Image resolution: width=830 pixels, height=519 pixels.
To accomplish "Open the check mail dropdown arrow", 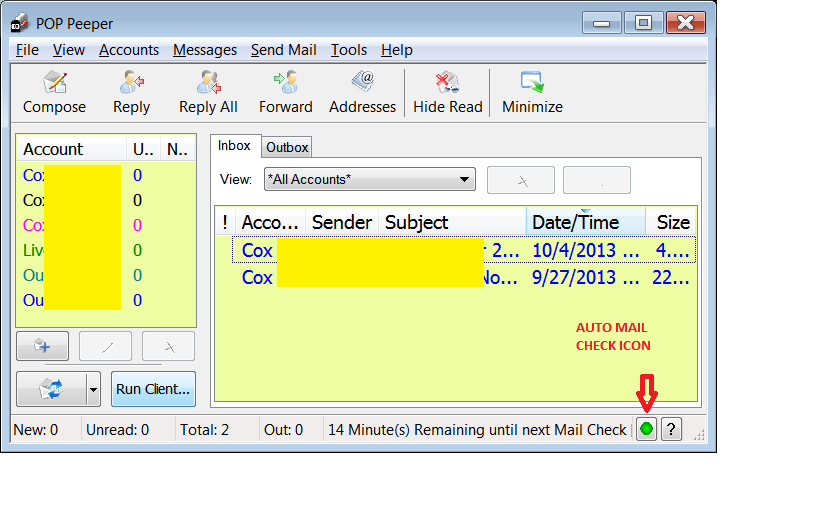I will pyautogui.click(x=93, y=389).
